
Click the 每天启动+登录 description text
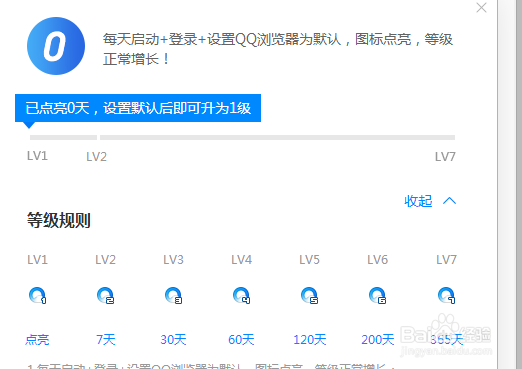(278, 49)
